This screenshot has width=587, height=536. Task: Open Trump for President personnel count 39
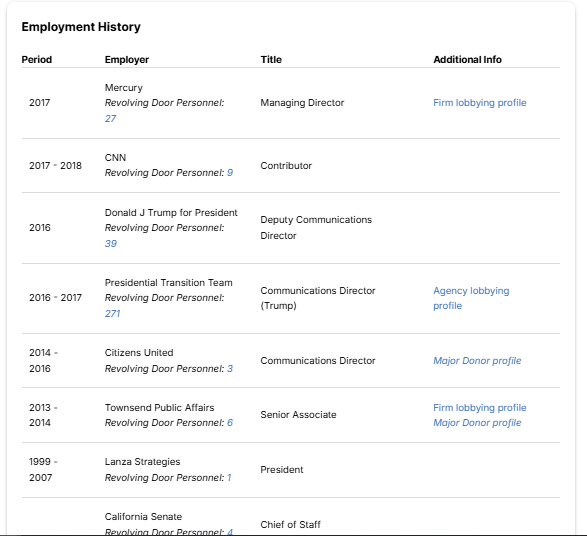[x=111, y=243]
